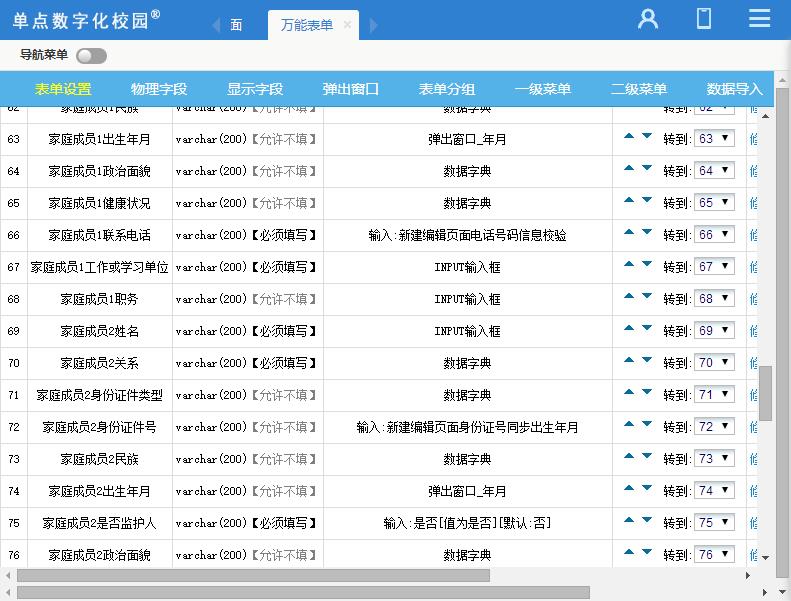Click the 修改 link in row 67
Screen dimensions: 791x601
point(753,267)
